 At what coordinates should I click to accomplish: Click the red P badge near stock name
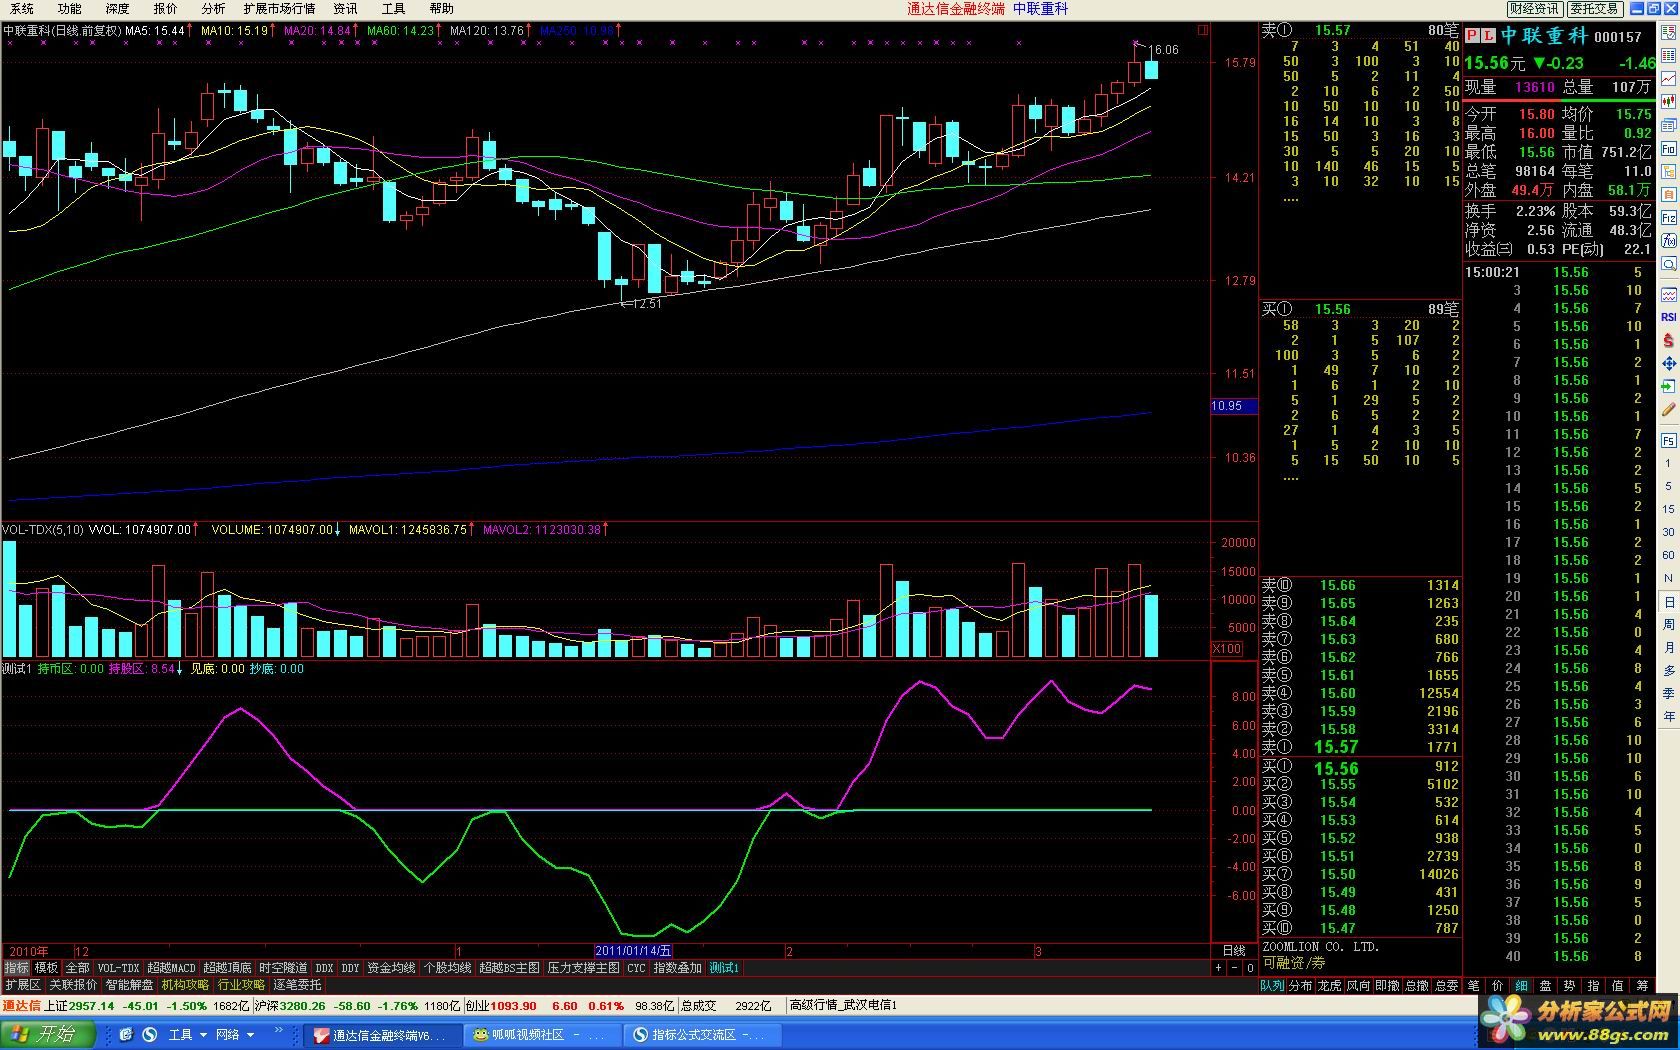point(1472,36)
